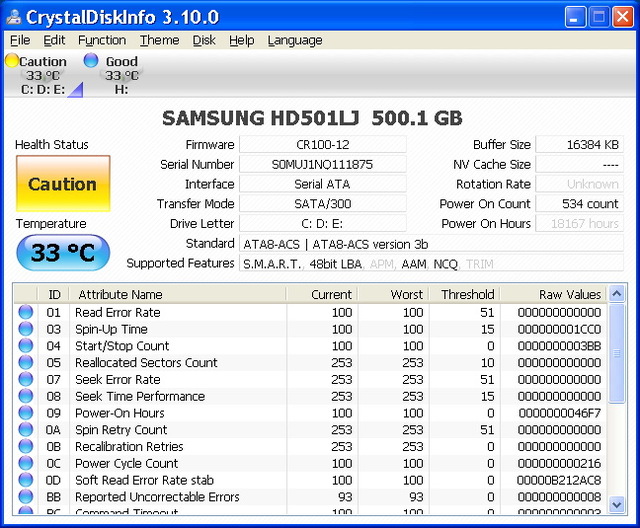
Task: Click status orb for Reported Uncorrectable Errors
Action: 26,497
